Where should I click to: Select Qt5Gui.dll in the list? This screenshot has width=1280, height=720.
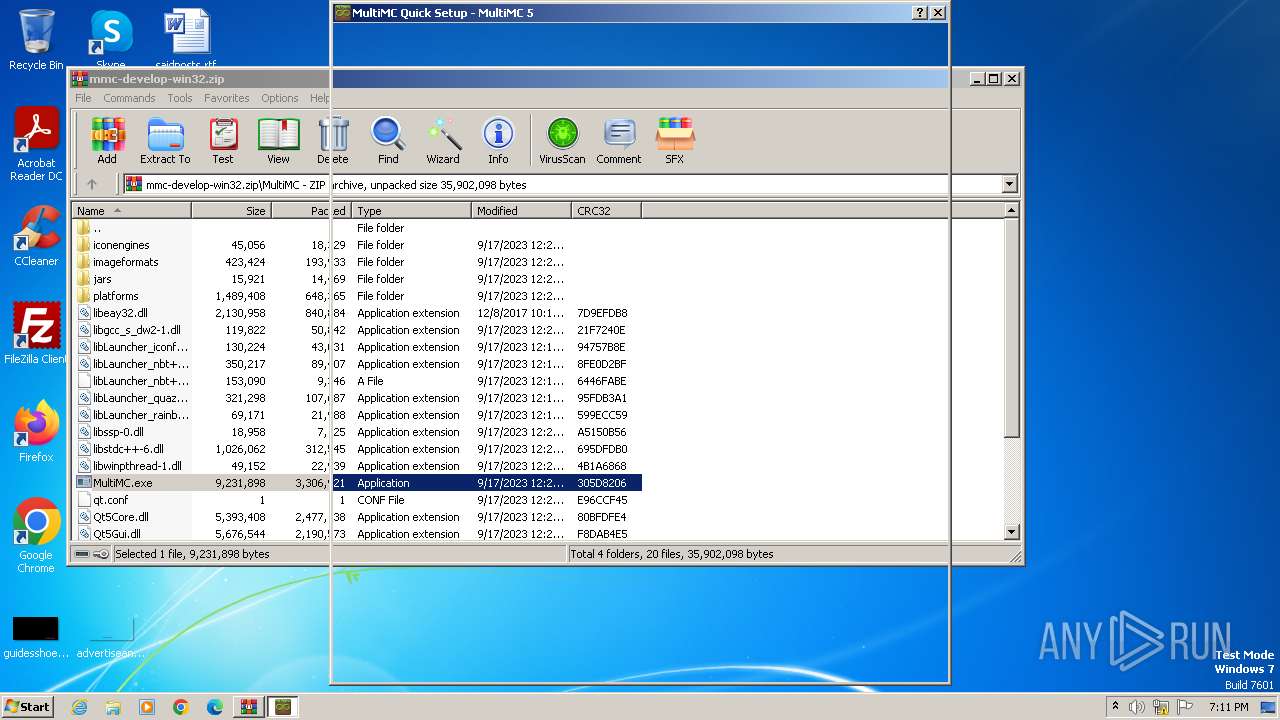[117, 534]
